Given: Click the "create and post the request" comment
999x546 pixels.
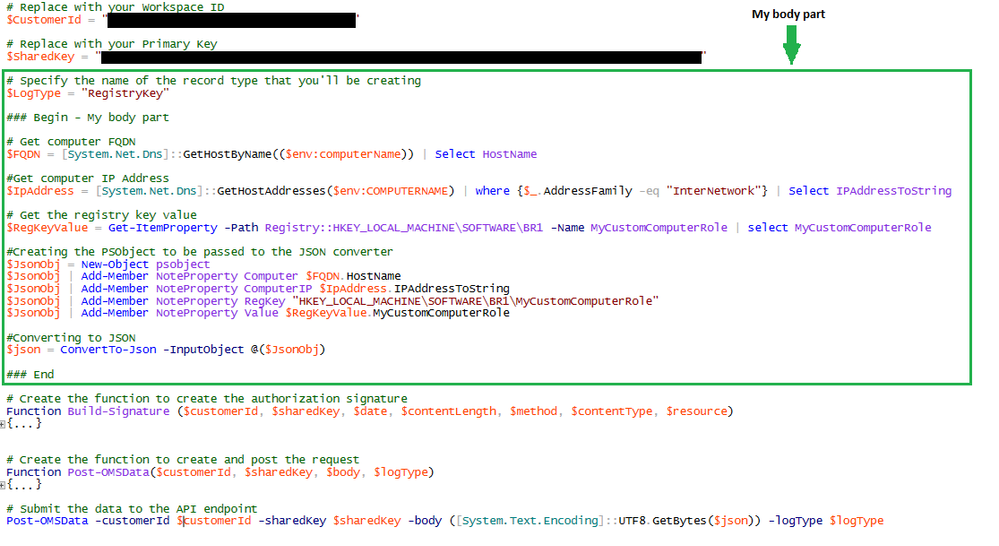Looking at the screenshot, I should pyautogui.click(x=183, y=460).
